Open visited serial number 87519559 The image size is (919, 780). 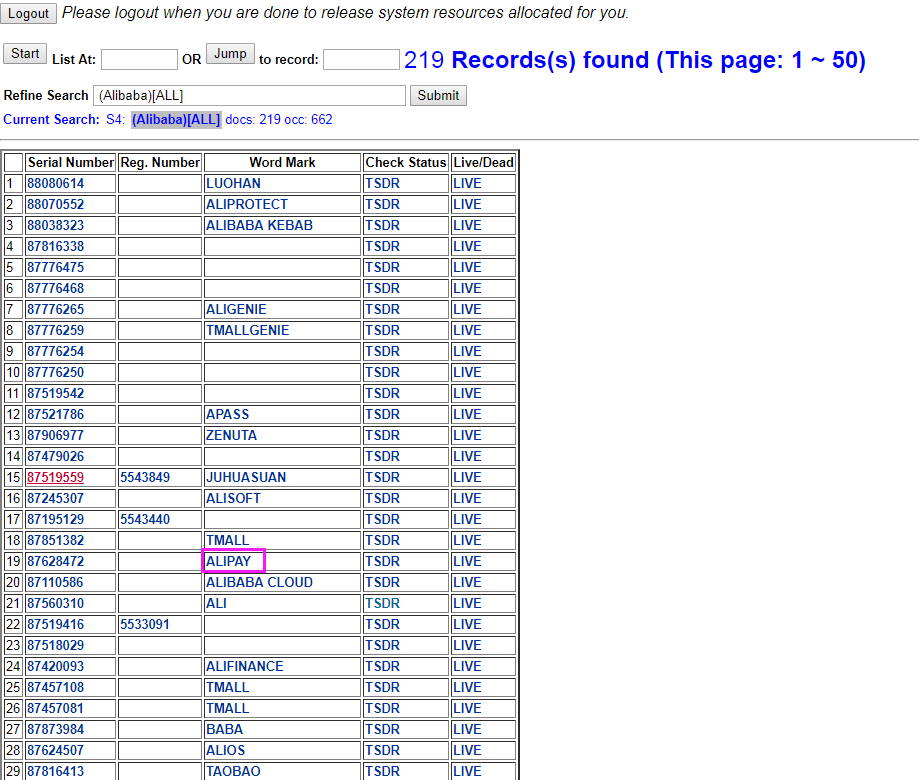coord(56,478)
